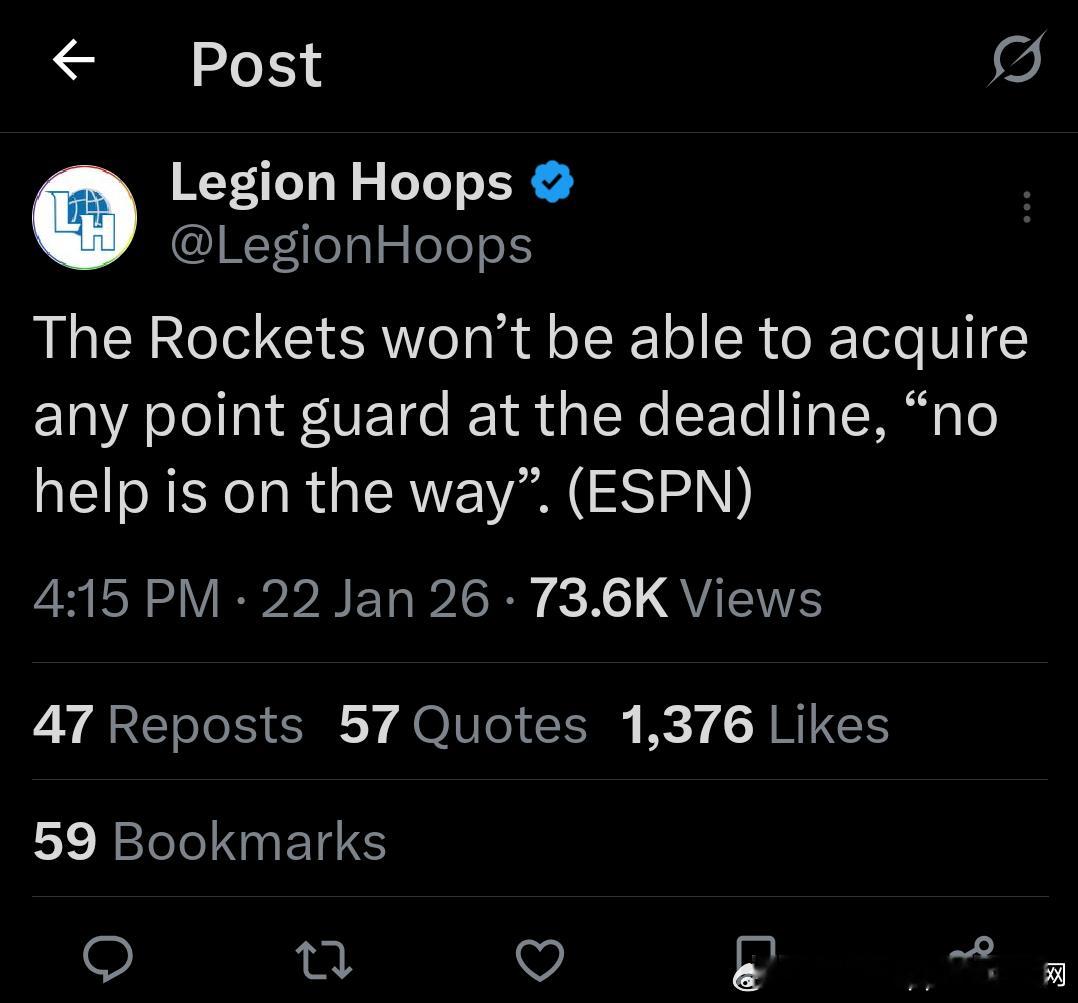Like the Rockets post
1078x1003 pixels.
tap(539, 959)
